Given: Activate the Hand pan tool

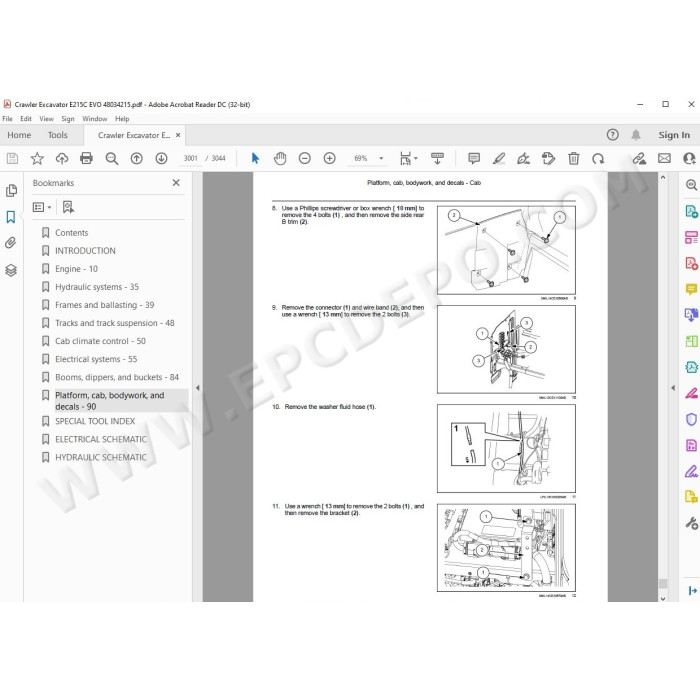Looking at the screenshot, I should point(280,158).
